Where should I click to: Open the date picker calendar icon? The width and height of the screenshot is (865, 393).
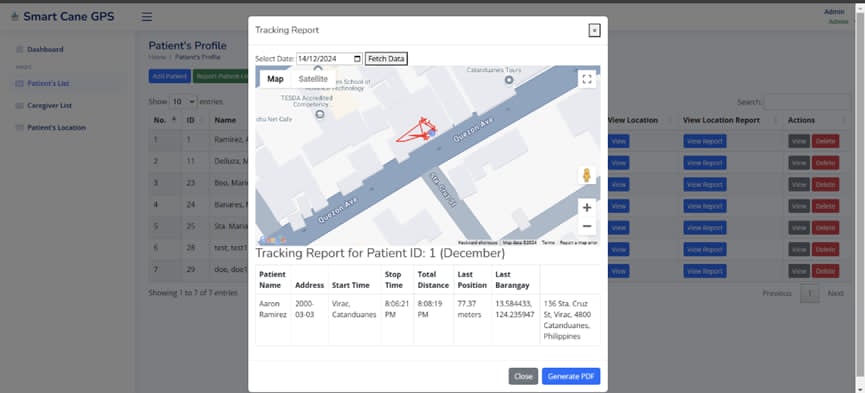click(x=357, y=59)
